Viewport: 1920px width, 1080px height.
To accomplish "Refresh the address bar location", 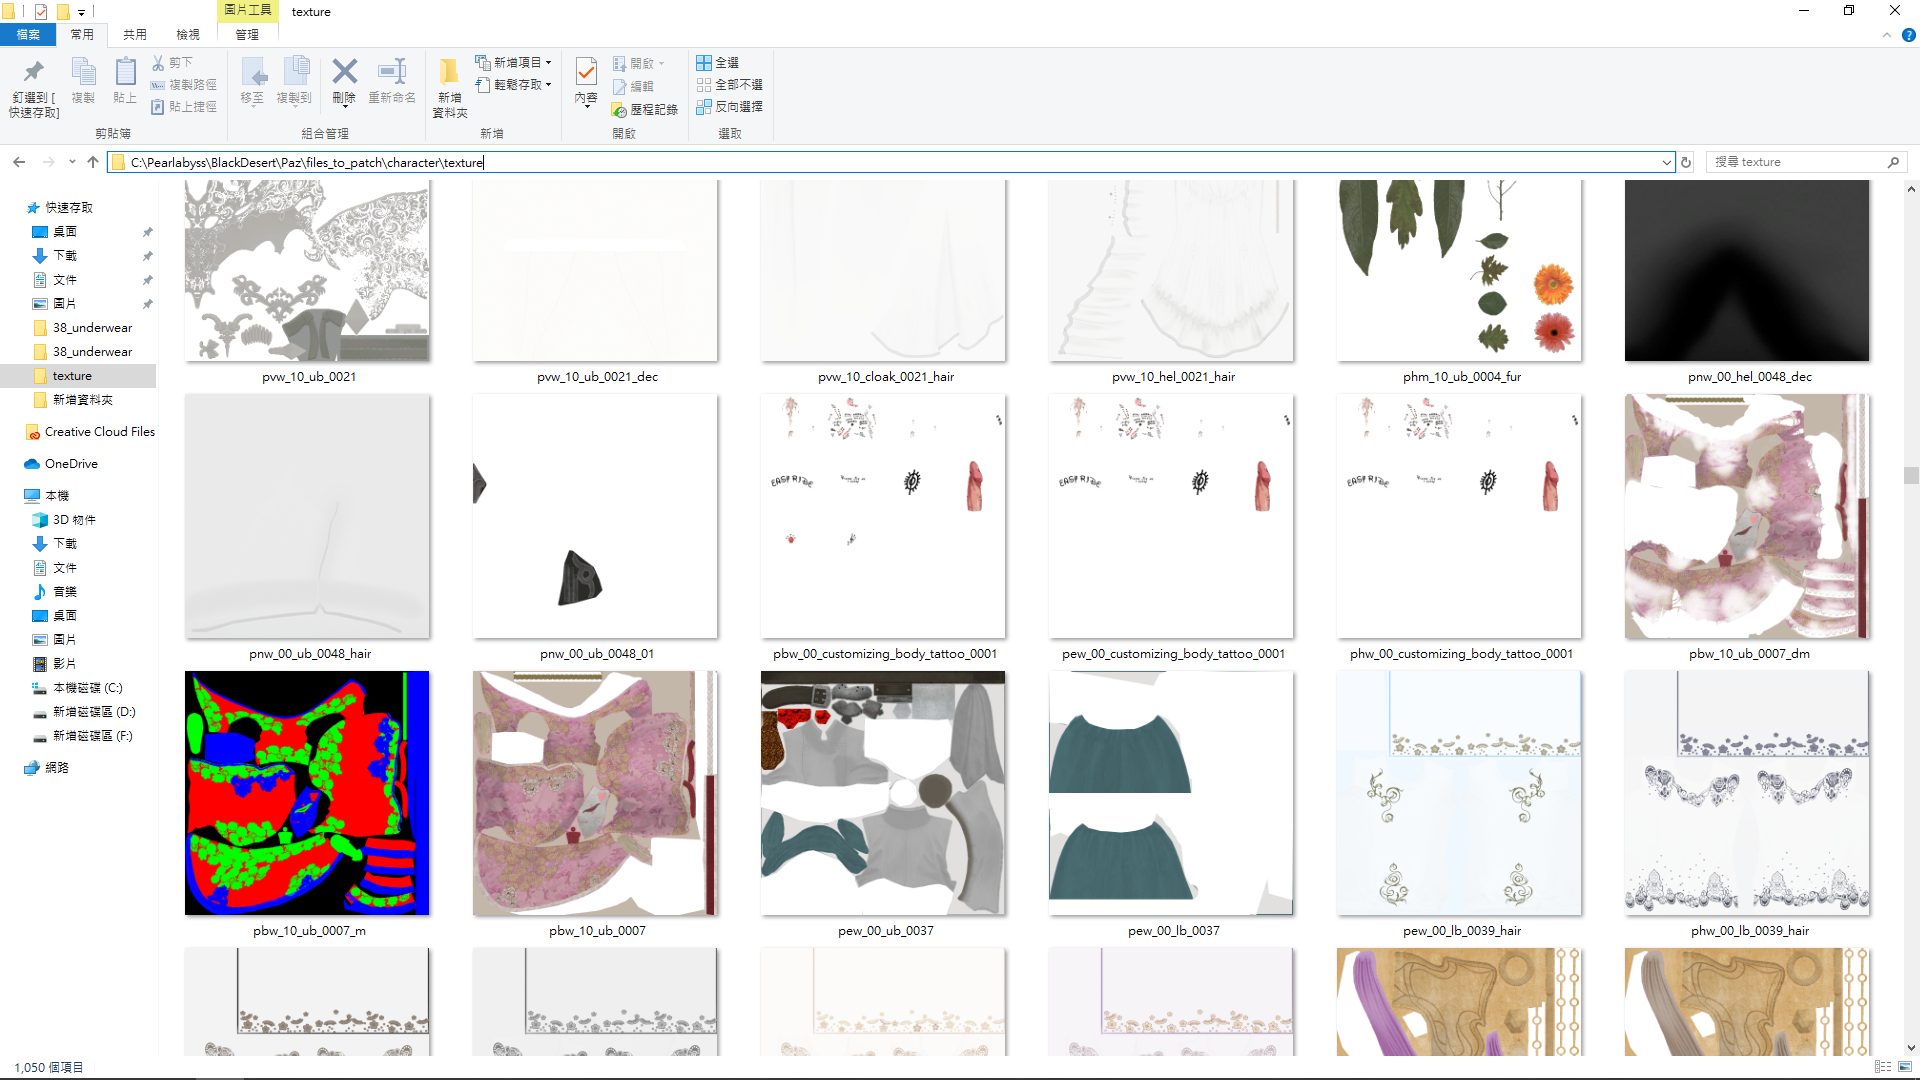I will click(x=1686, y=162).
